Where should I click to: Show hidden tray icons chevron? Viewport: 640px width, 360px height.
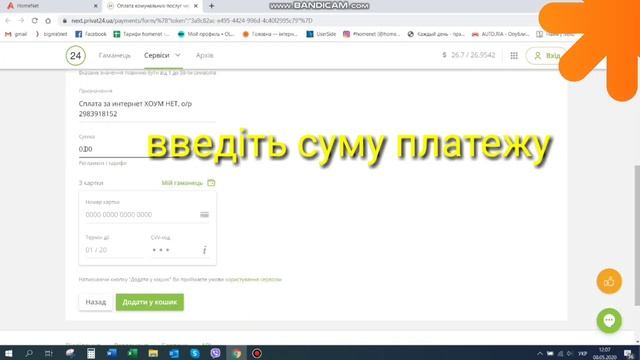(x=540, y=353)
